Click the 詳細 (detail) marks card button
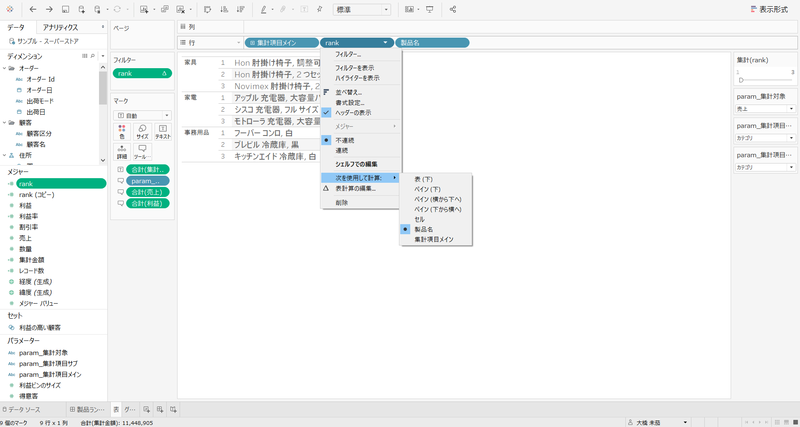This screenshot has height=427, width=800. point(121,152)
